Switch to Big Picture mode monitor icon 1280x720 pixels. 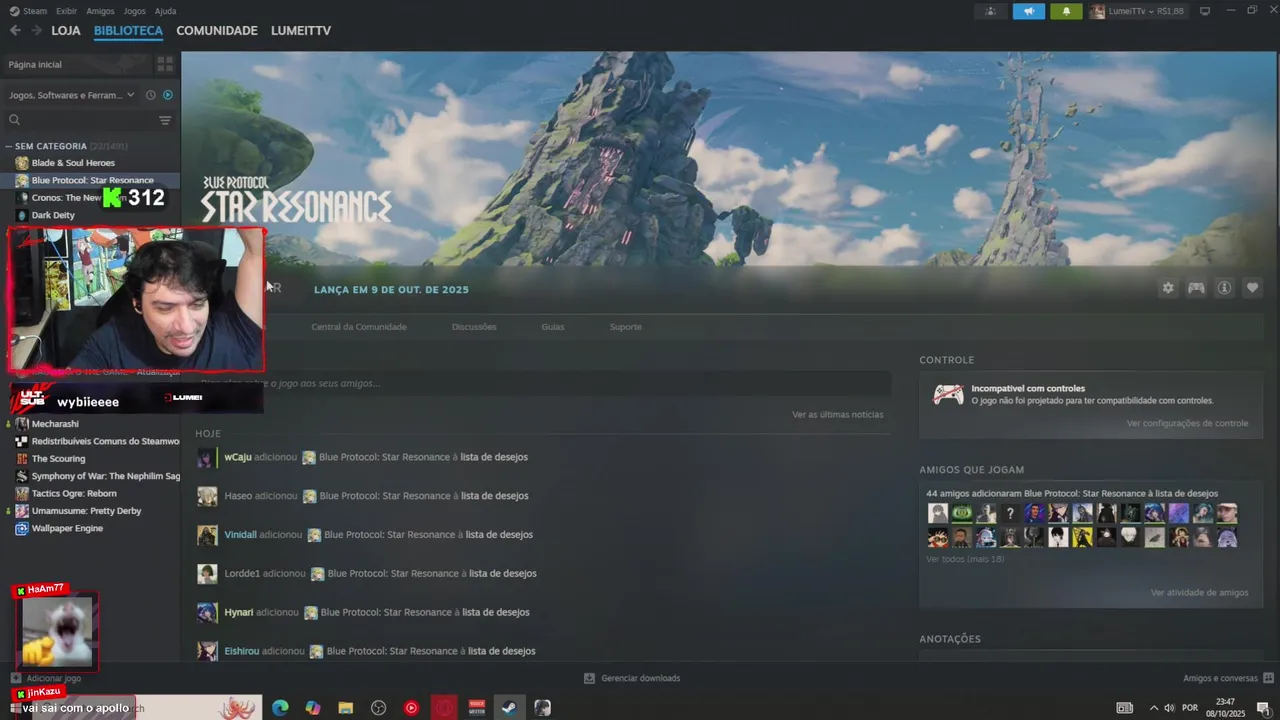(x=1204, y=11)
